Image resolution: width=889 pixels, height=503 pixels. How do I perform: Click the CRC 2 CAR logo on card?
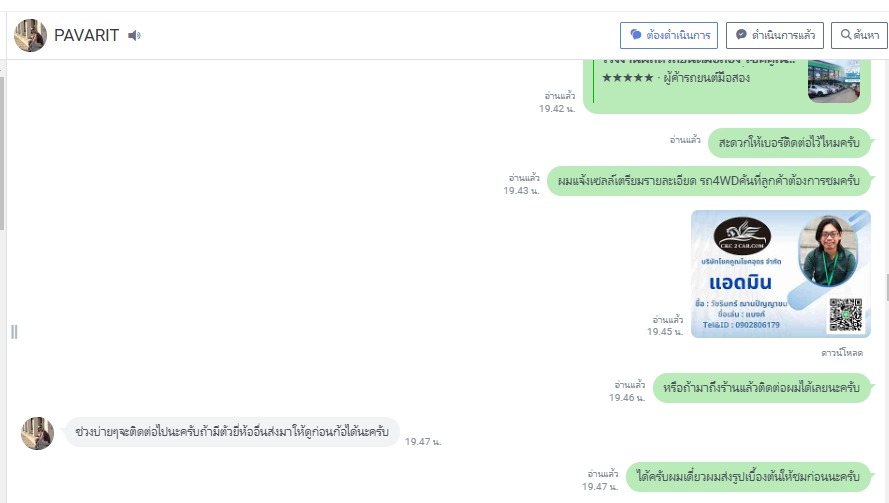[x=742, y=235]
